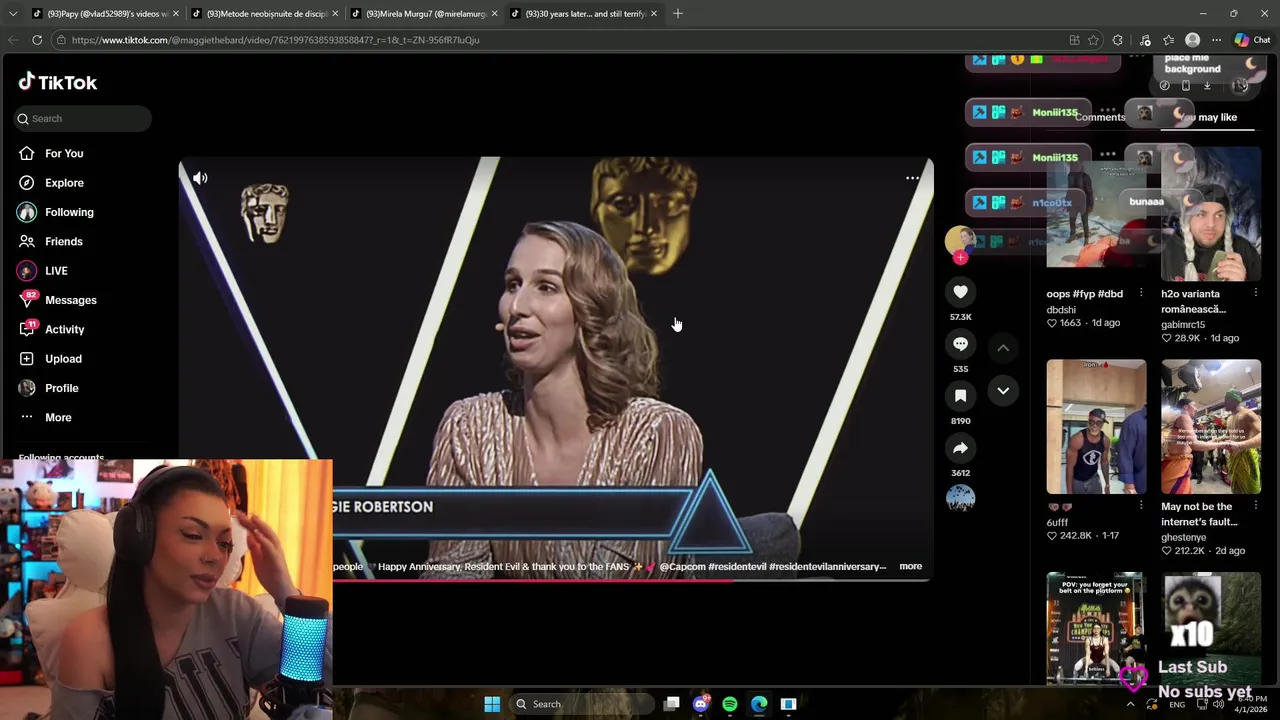Bookmark the video to favorites

(x=960, y=395)
